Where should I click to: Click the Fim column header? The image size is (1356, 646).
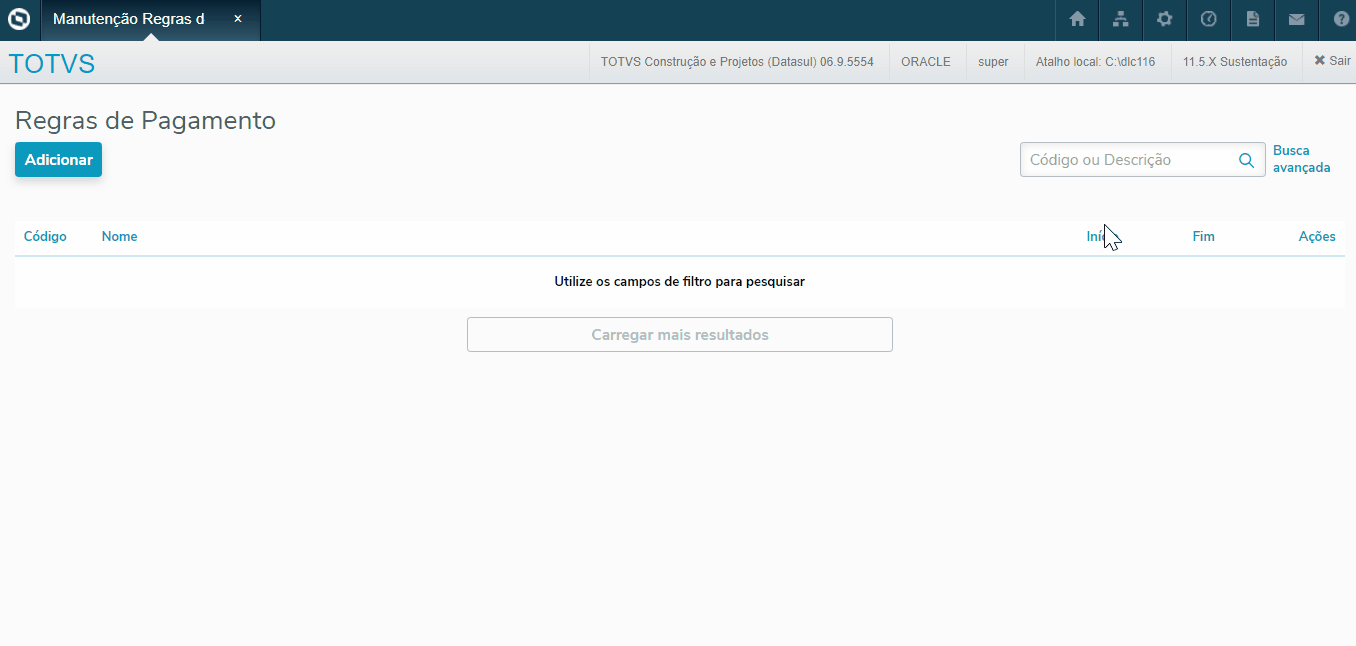point(1204,237)
